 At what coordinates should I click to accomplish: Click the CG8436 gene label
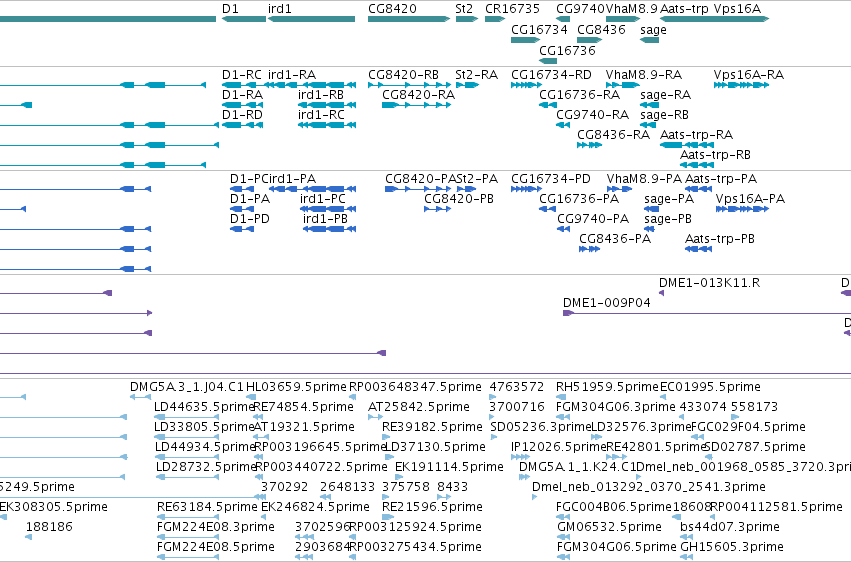coord(601,29)
